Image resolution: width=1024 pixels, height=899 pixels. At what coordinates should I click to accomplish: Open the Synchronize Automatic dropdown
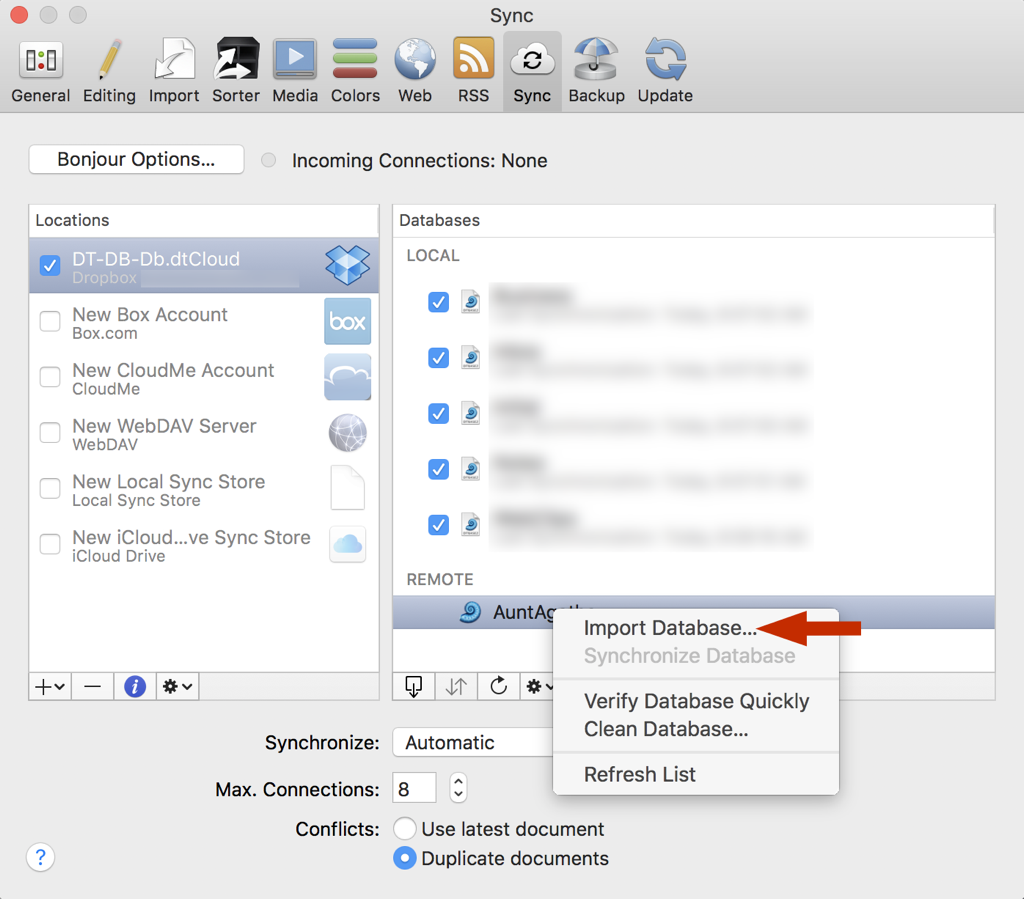click(472, 742)
